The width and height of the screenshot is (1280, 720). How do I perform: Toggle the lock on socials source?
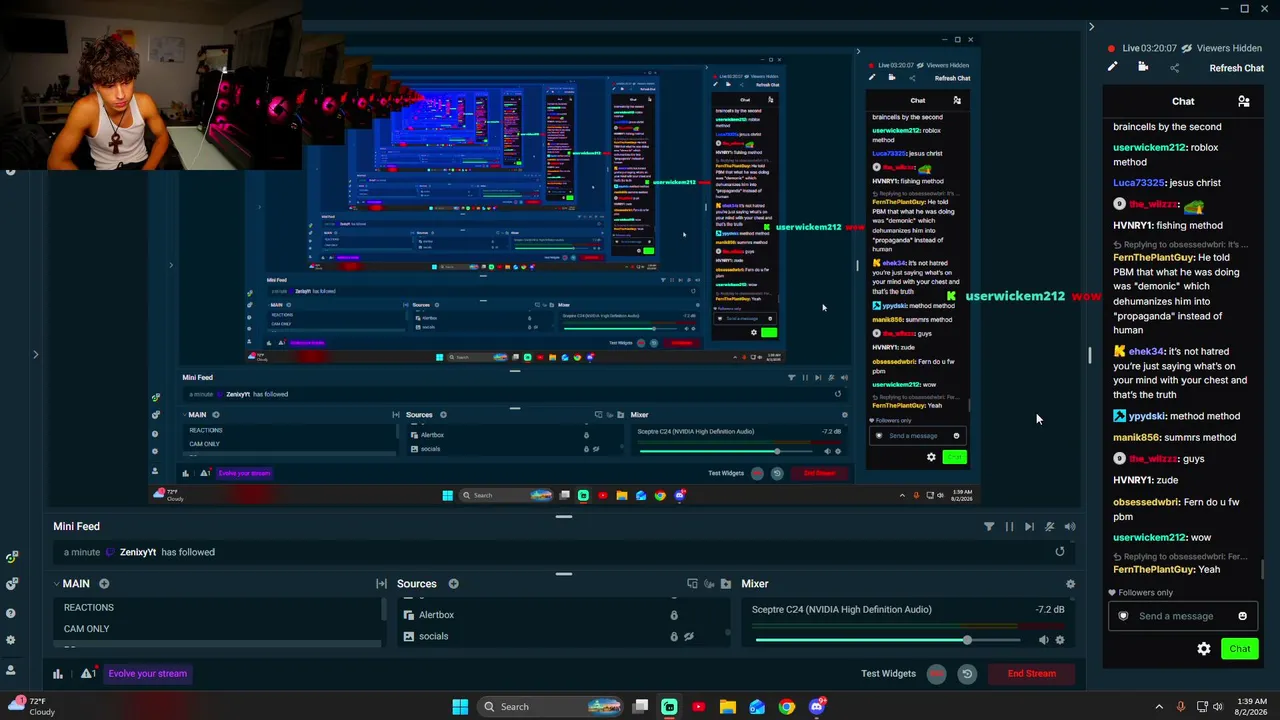coord(674,636)
